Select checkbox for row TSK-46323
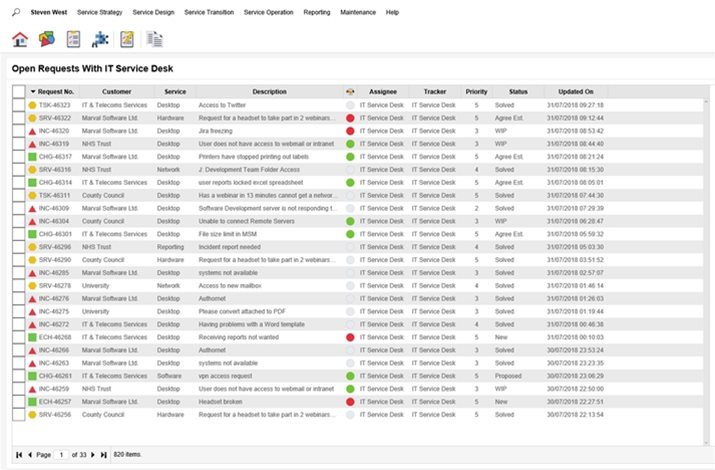This screenshot has width=715, height=470. tap(18, 105)
